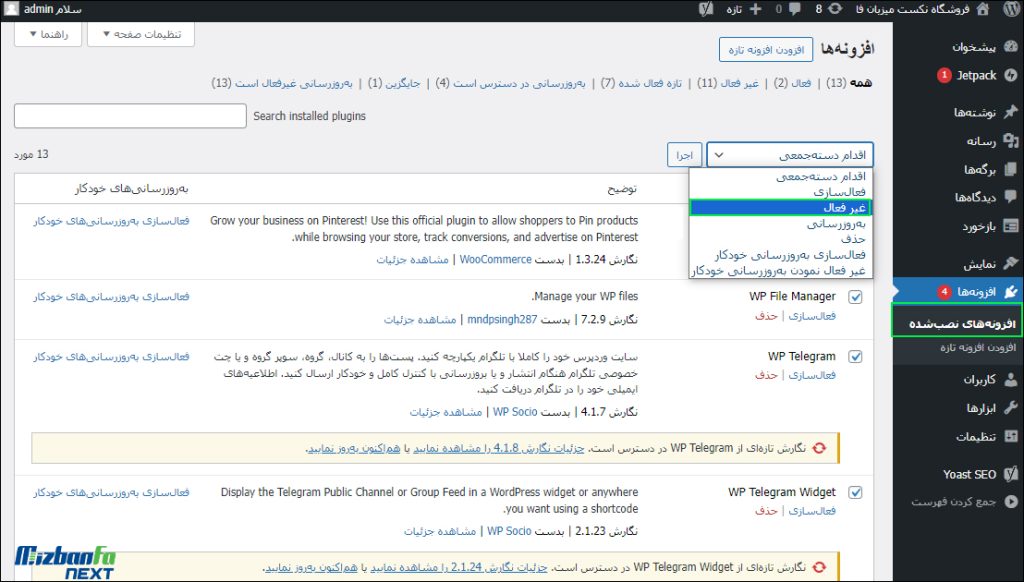The width and height of the screenshot is (1024, 582).
Task: Click the feedback icon (بازخورد)
Action: point(1010,226)
